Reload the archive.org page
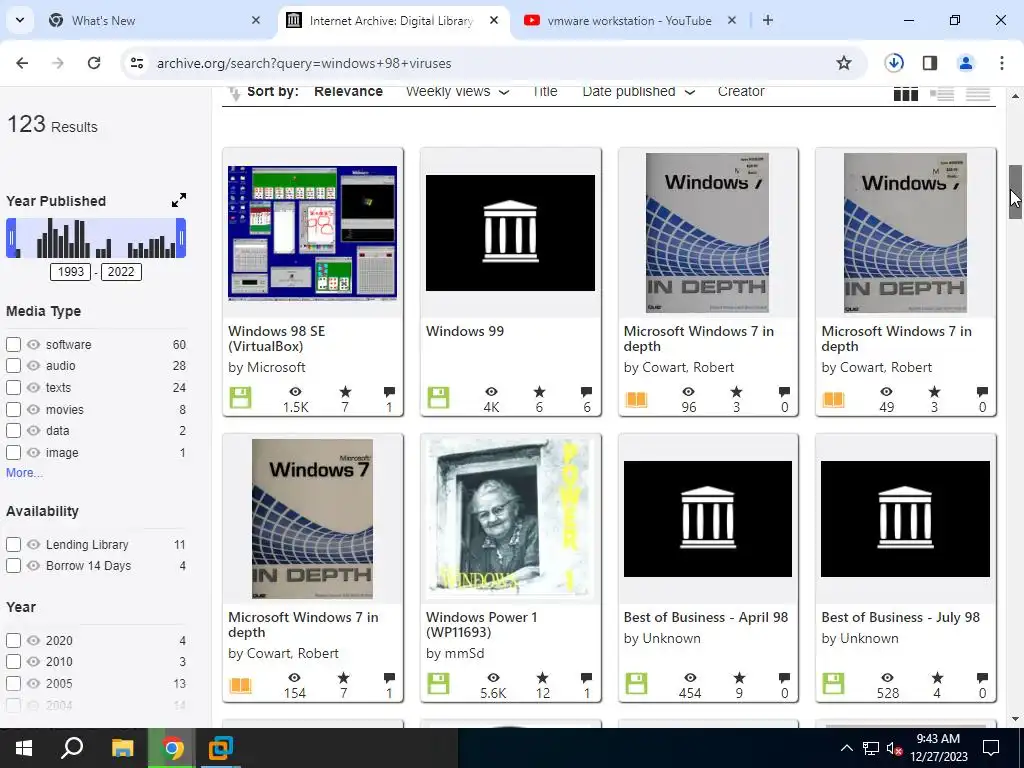The height and width of the screenshot is (768, 1024). (x=94, y=63)
